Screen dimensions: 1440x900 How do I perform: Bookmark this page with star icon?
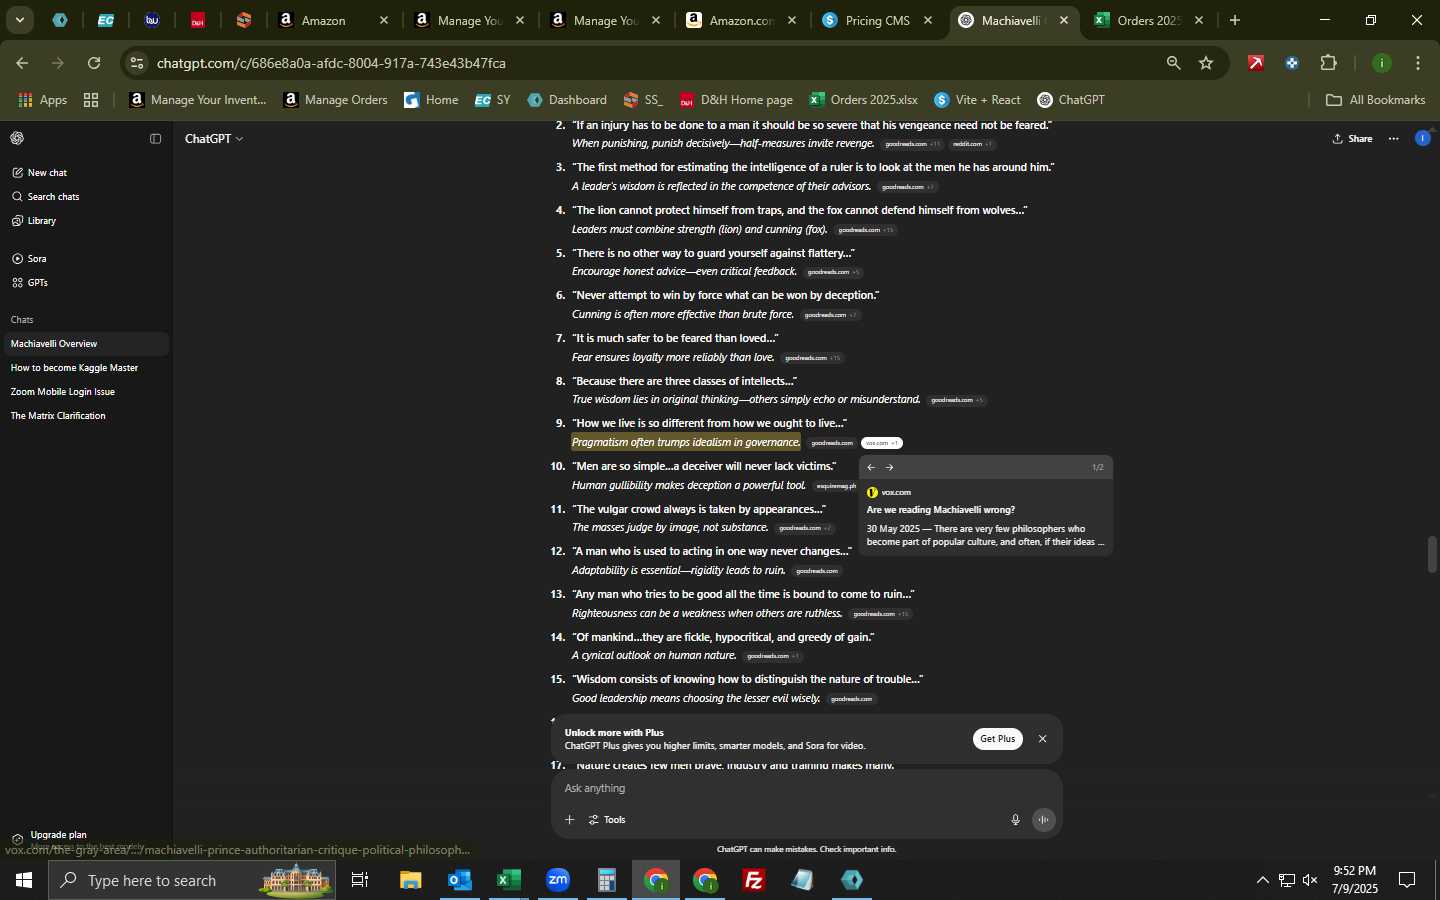click(1206, 63)
